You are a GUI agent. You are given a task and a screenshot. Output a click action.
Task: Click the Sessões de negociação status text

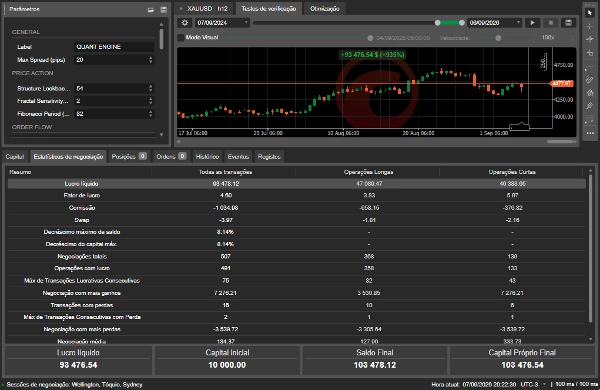[x=74, y=384]
